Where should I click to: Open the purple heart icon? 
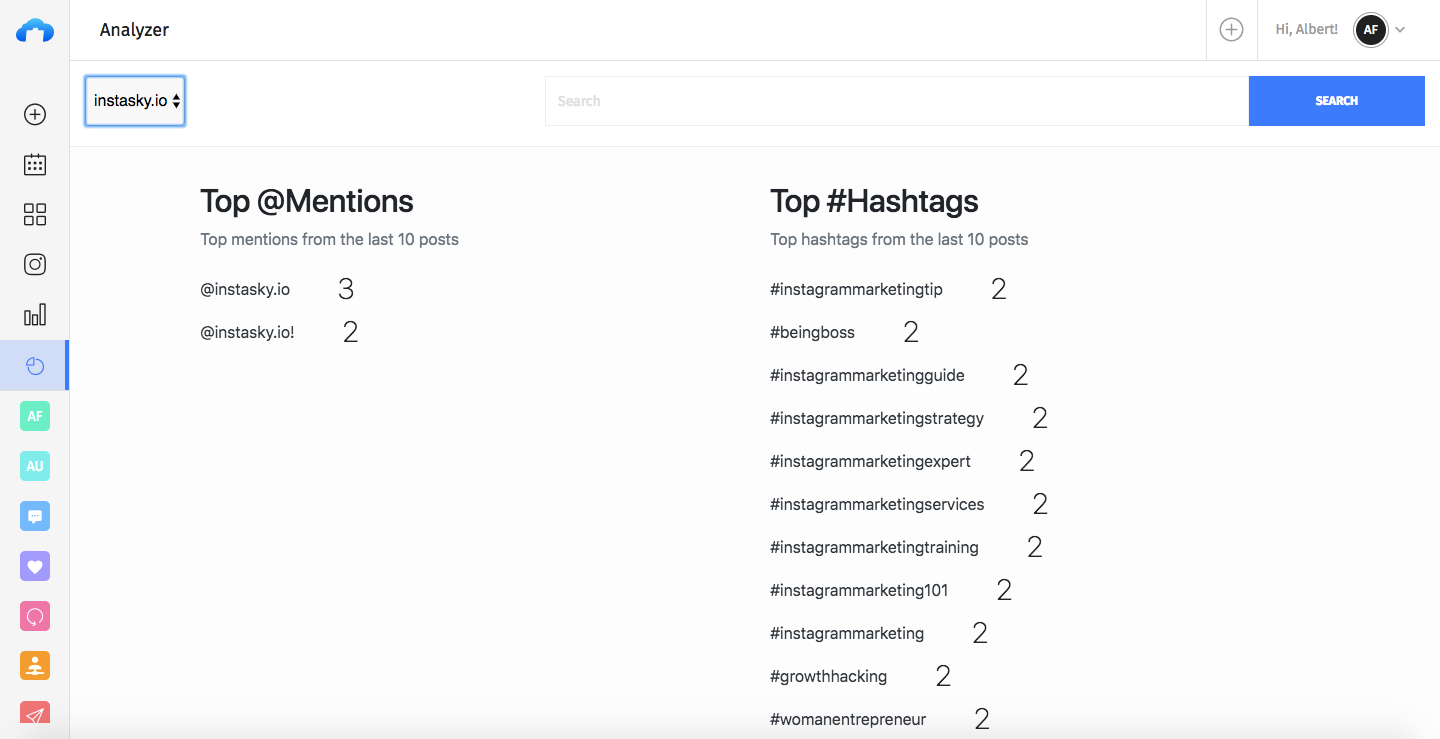coord(35,566)
